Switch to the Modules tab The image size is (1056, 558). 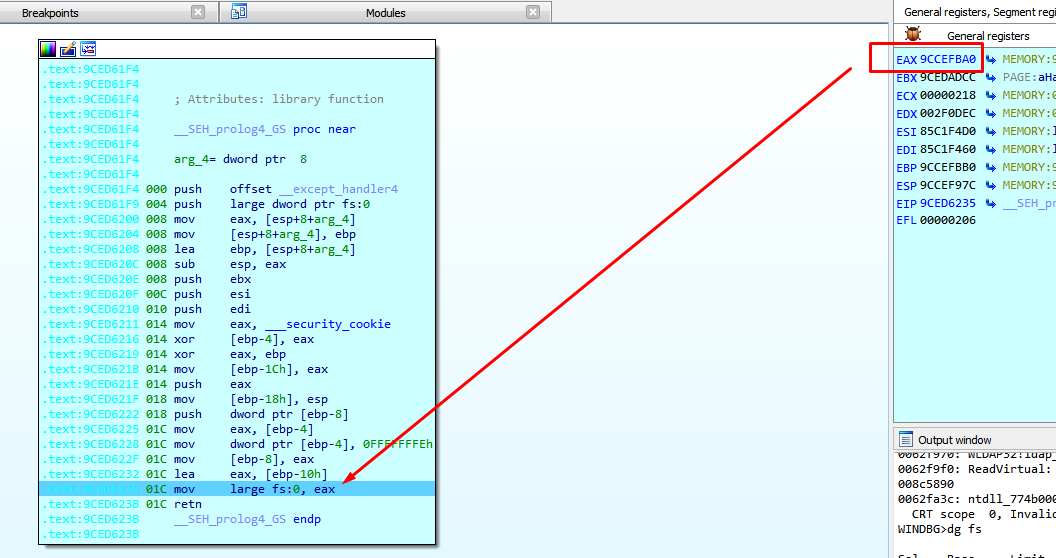(385, 13)
